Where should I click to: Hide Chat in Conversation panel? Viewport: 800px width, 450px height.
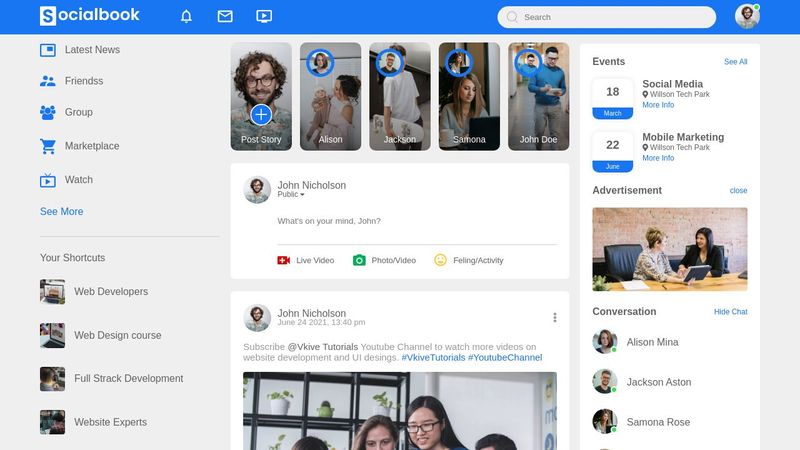point(730,312)
